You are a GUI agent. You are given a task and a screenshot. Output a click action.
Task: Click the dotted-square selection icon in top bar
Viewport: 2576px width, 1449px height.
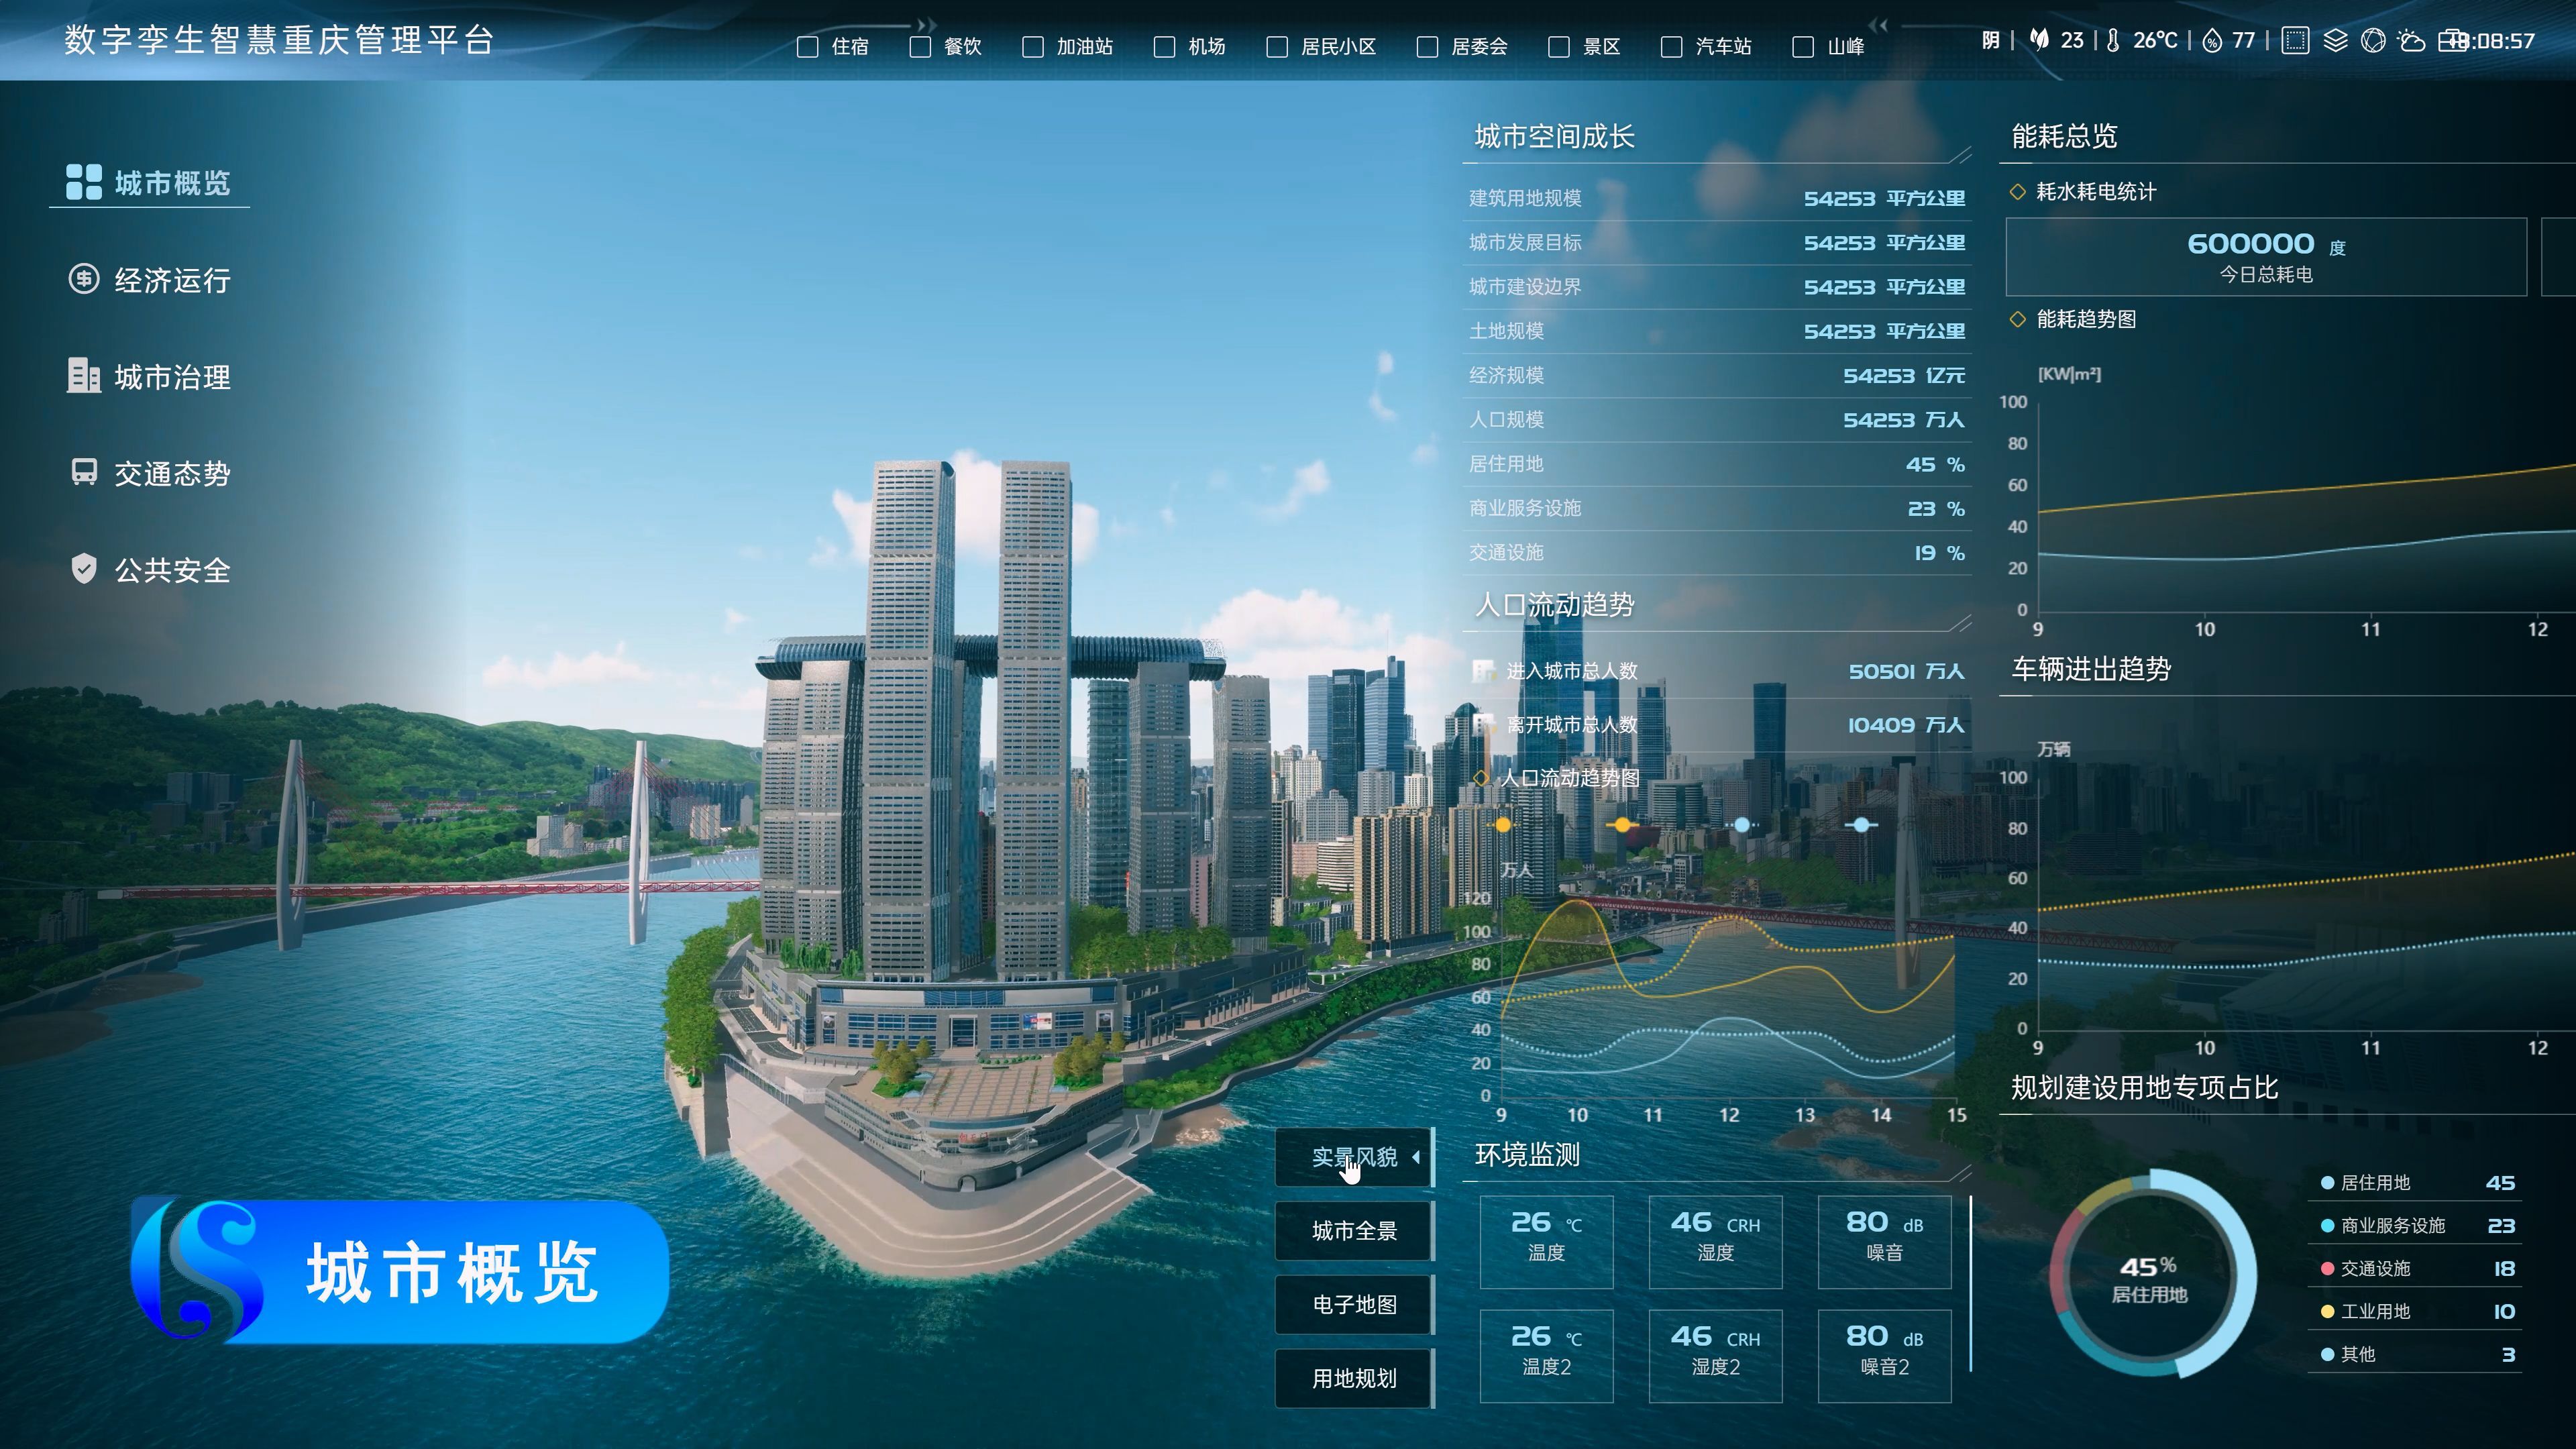point(2295,41)
